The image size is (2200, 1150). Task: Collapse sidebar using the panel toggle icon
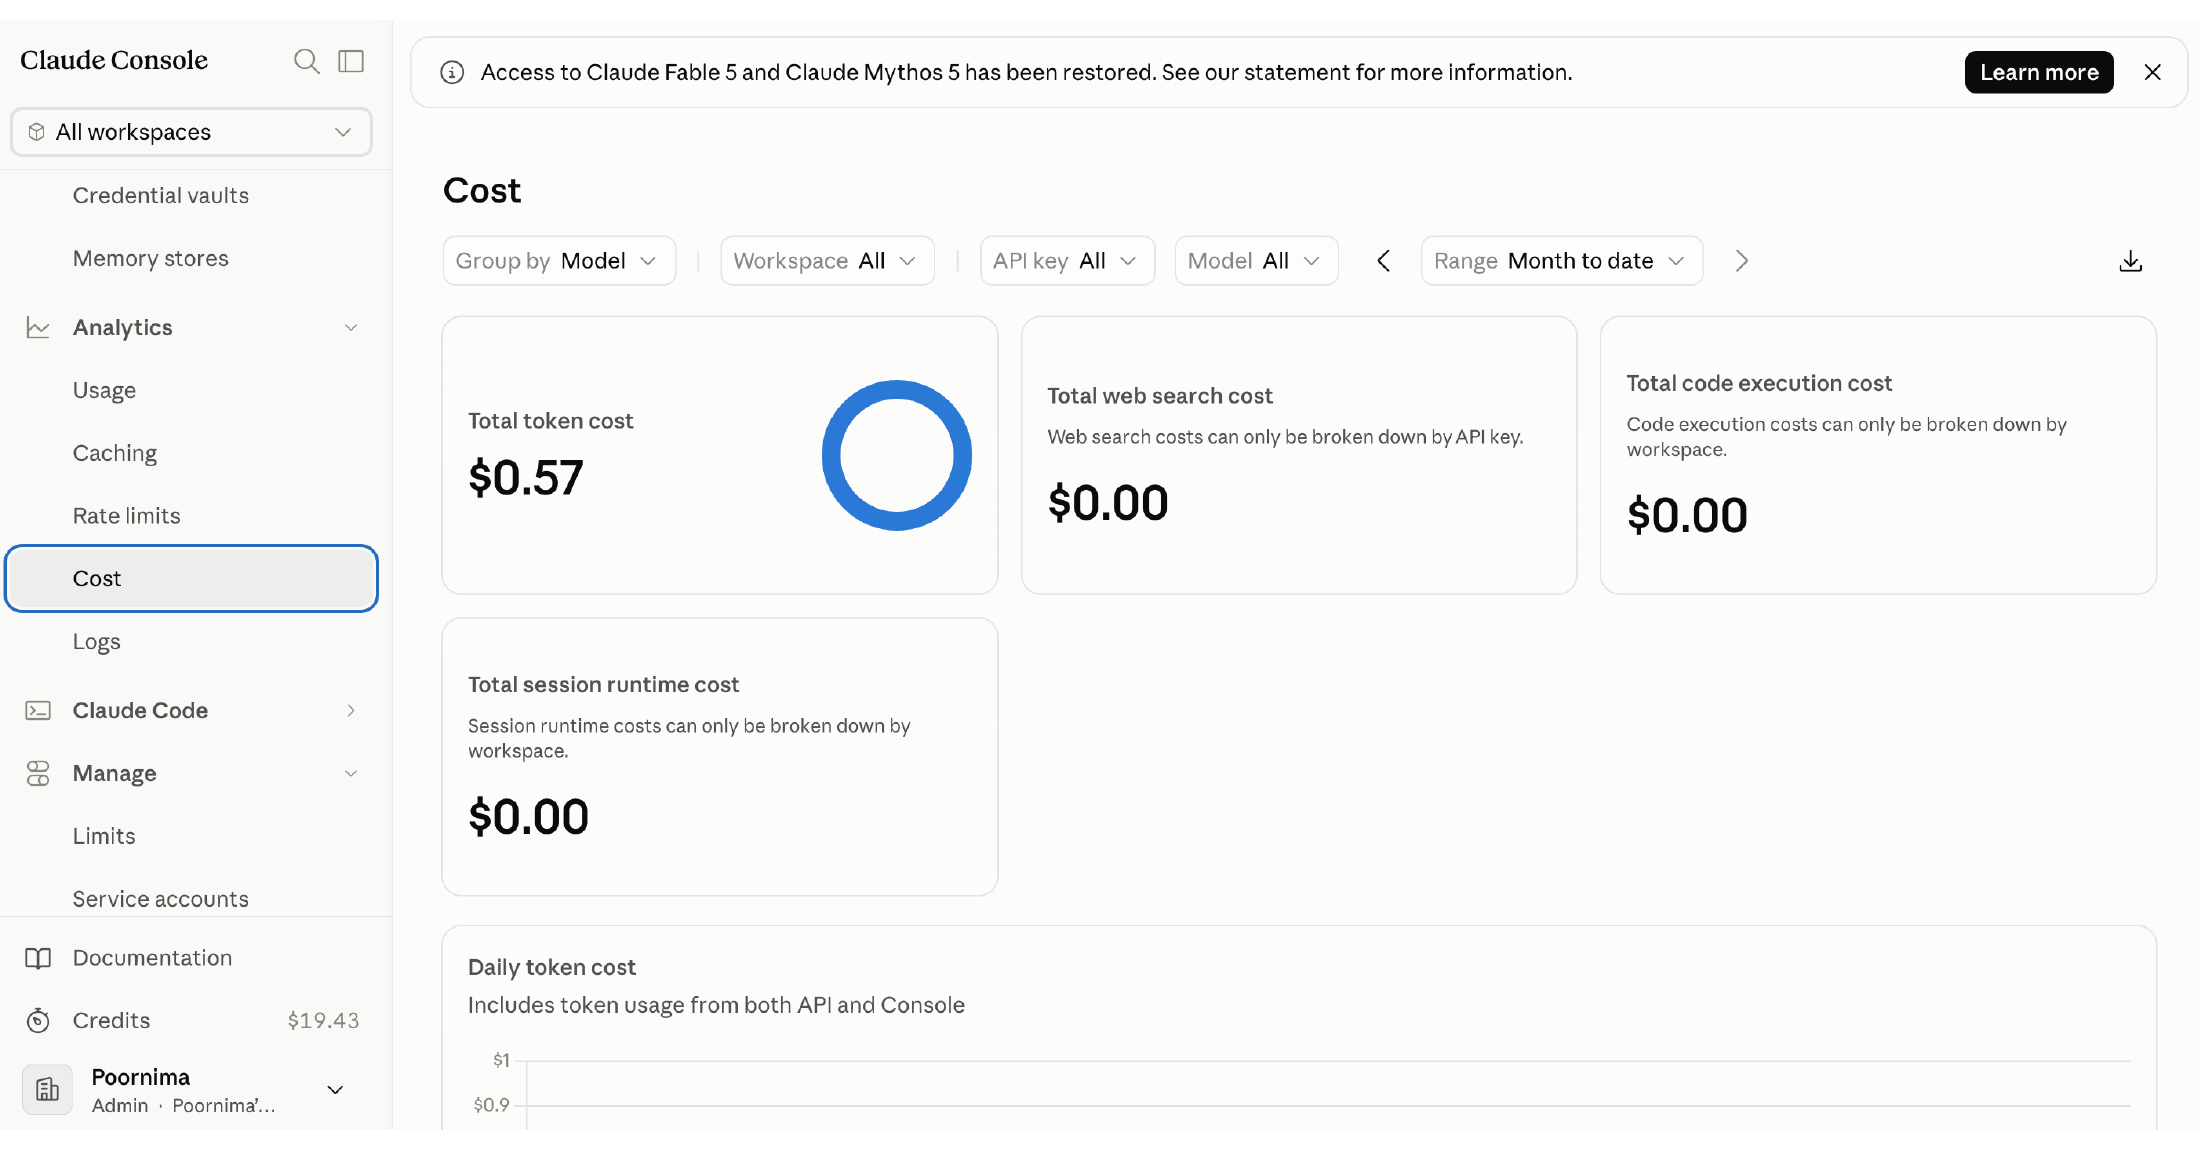[x=351, y=61]
